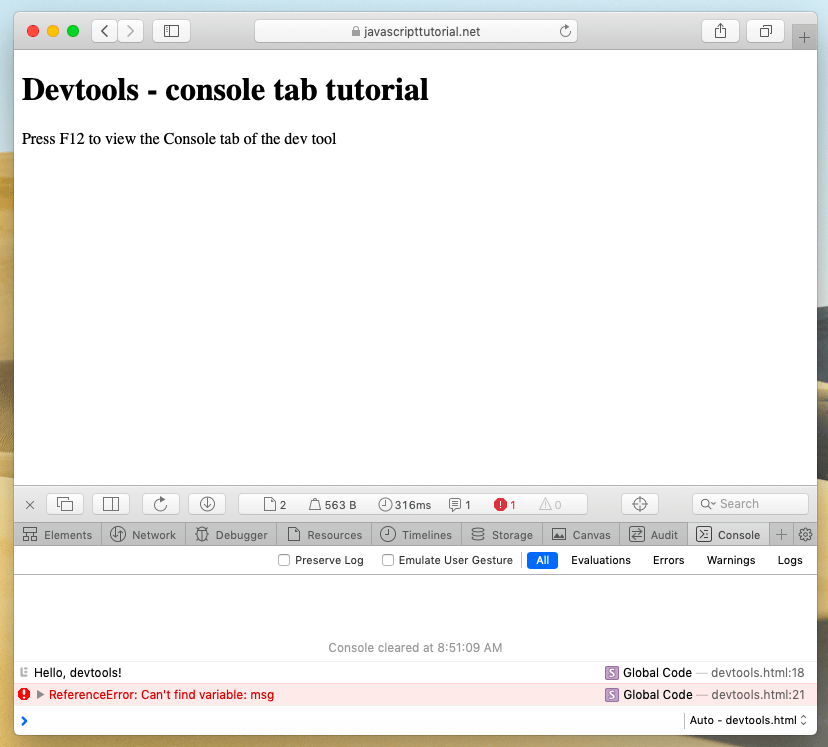Click the warning count triangle indicator

550,505
